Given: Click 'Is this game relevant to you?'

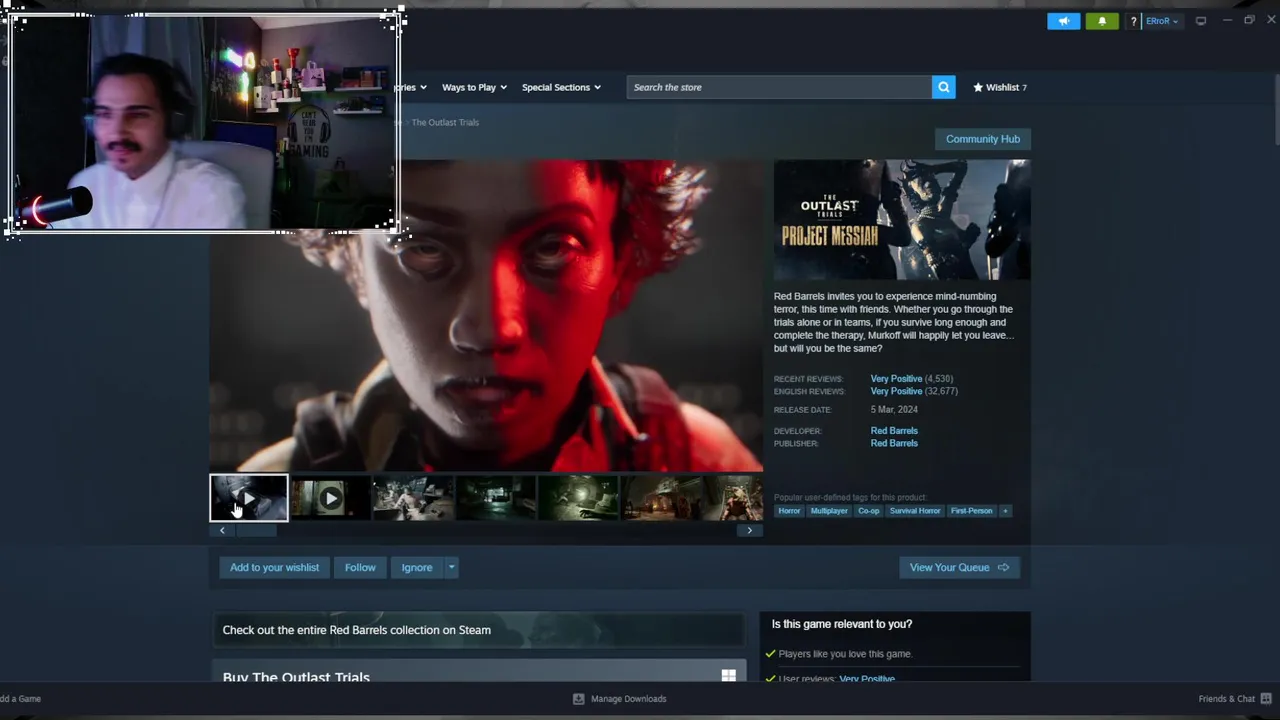Looking at the screenshot, I should (842, 624).
